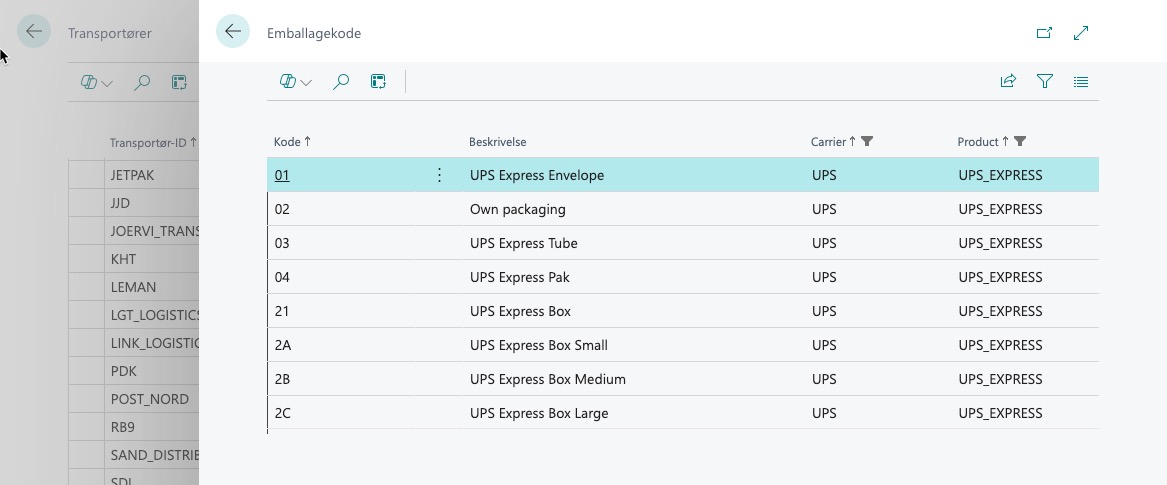The image size is (1167, 485).
Task: Click search icon in Transportører toolbar
Action: [x=142, y=82]
